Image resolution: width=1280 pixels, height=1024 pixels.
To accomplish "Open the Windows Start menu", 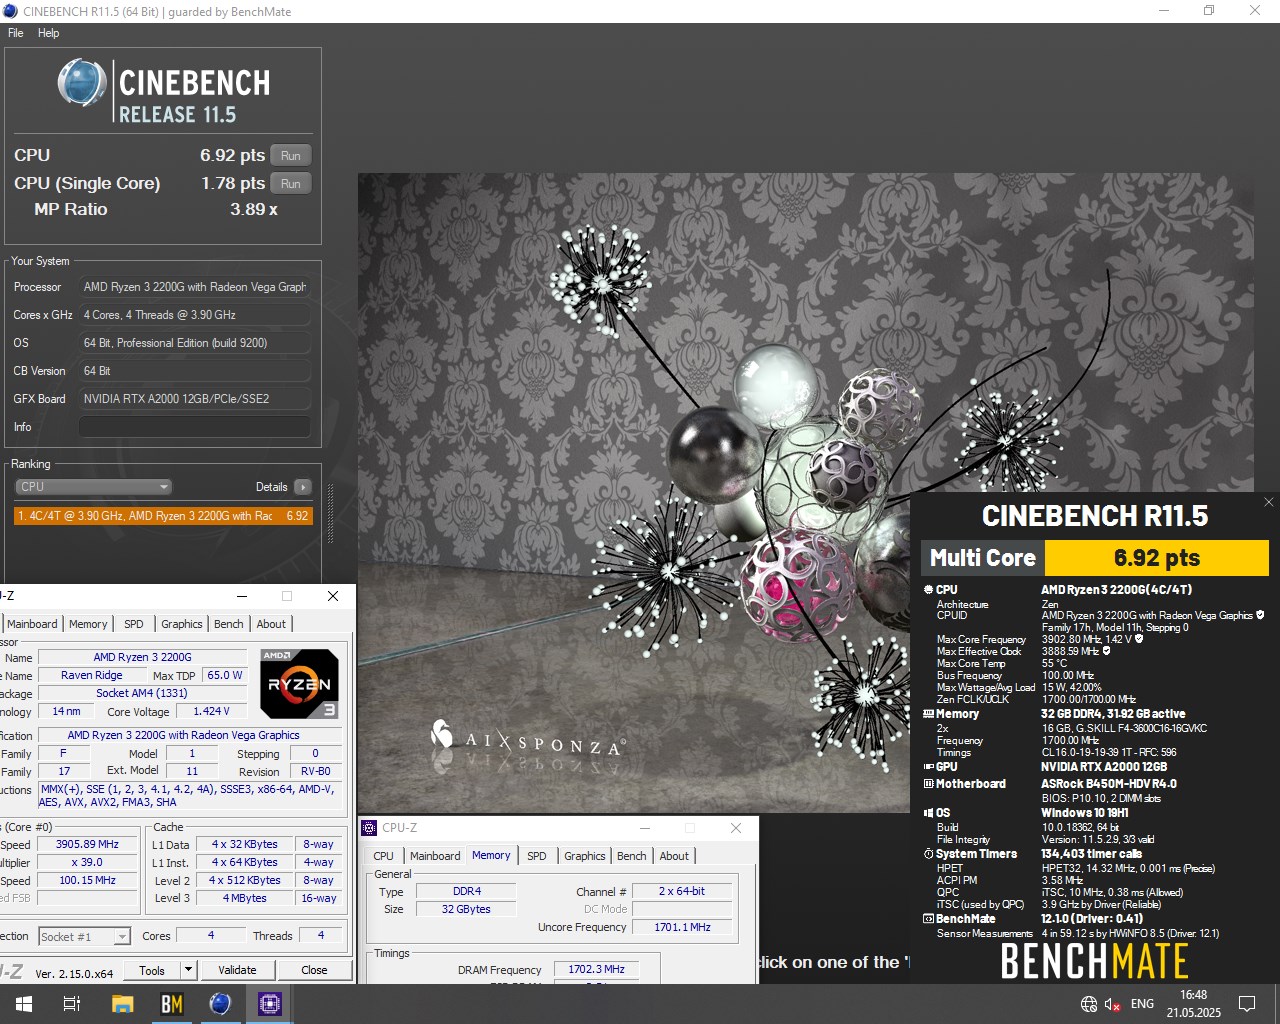I will pos(23,1004).
